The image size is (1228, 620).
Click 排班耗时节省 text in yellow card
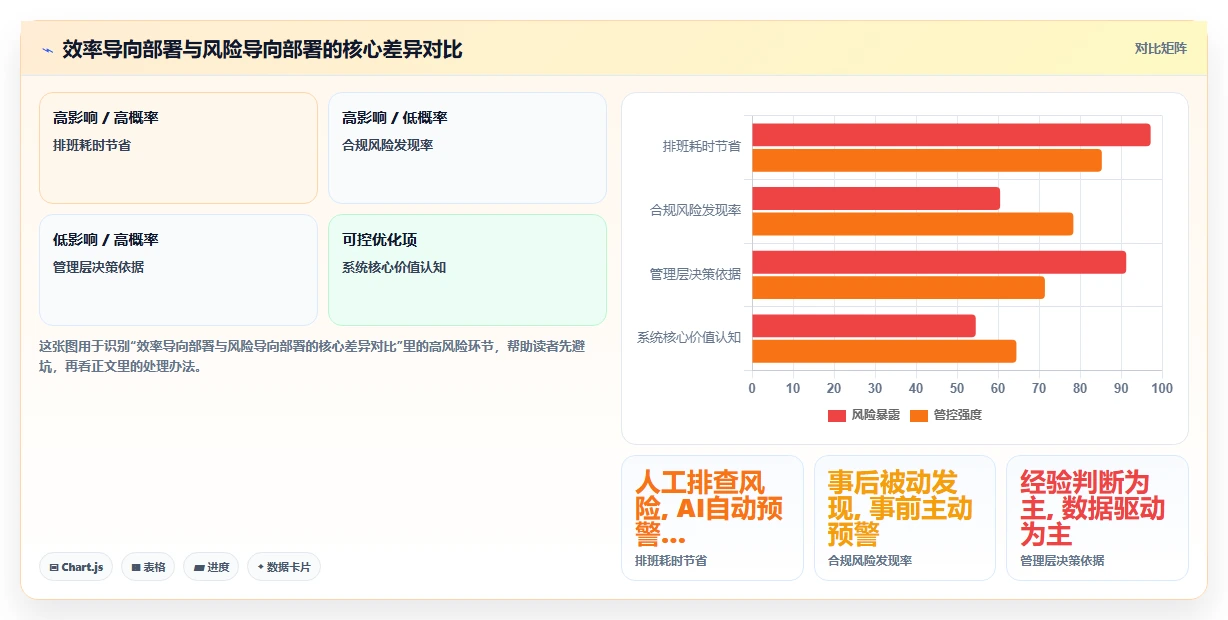point(92,145)
